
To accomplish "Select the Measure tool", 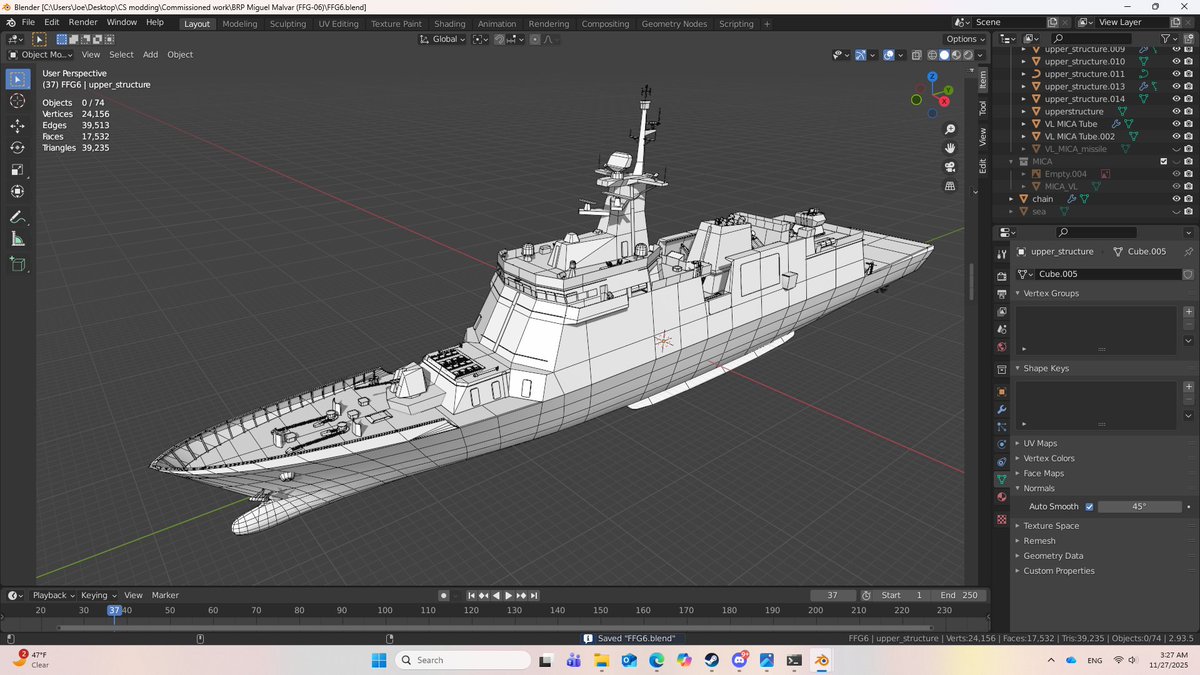I will (x=18, y=239).
